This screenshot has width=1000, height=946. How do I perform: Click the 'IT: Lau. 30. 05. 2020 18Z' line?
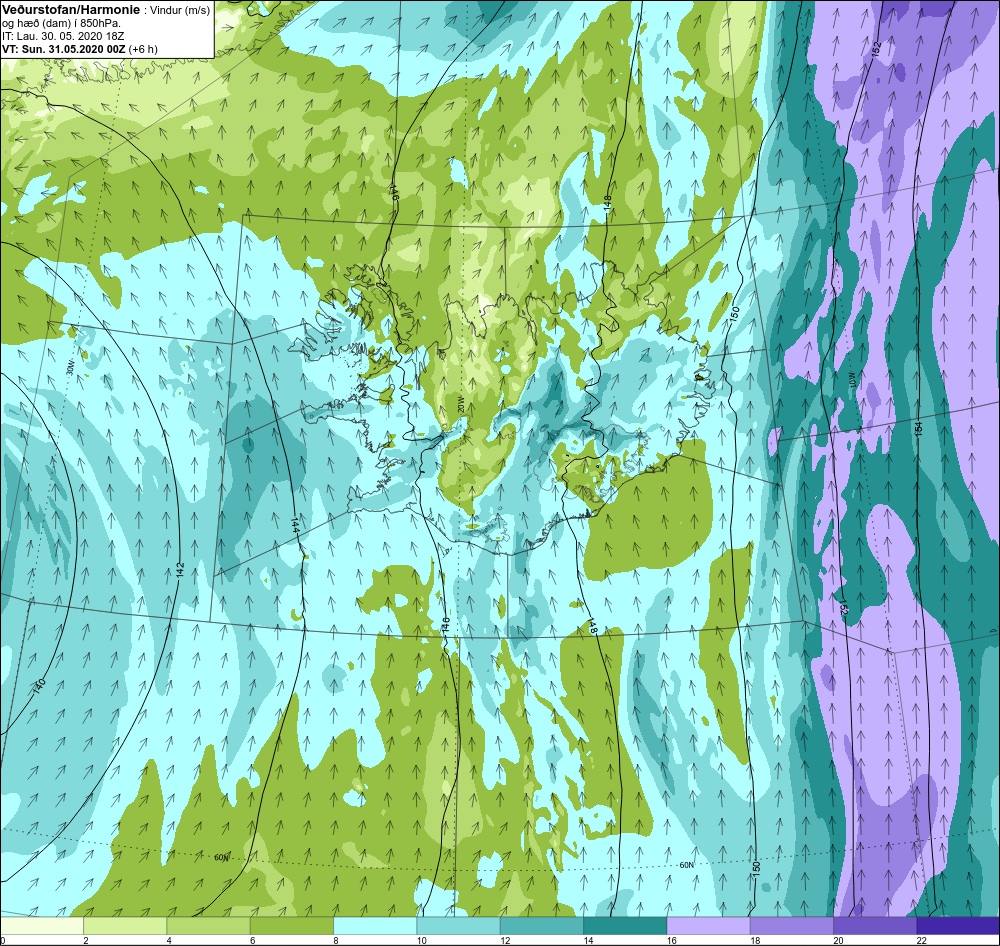[x=63, y=36]
